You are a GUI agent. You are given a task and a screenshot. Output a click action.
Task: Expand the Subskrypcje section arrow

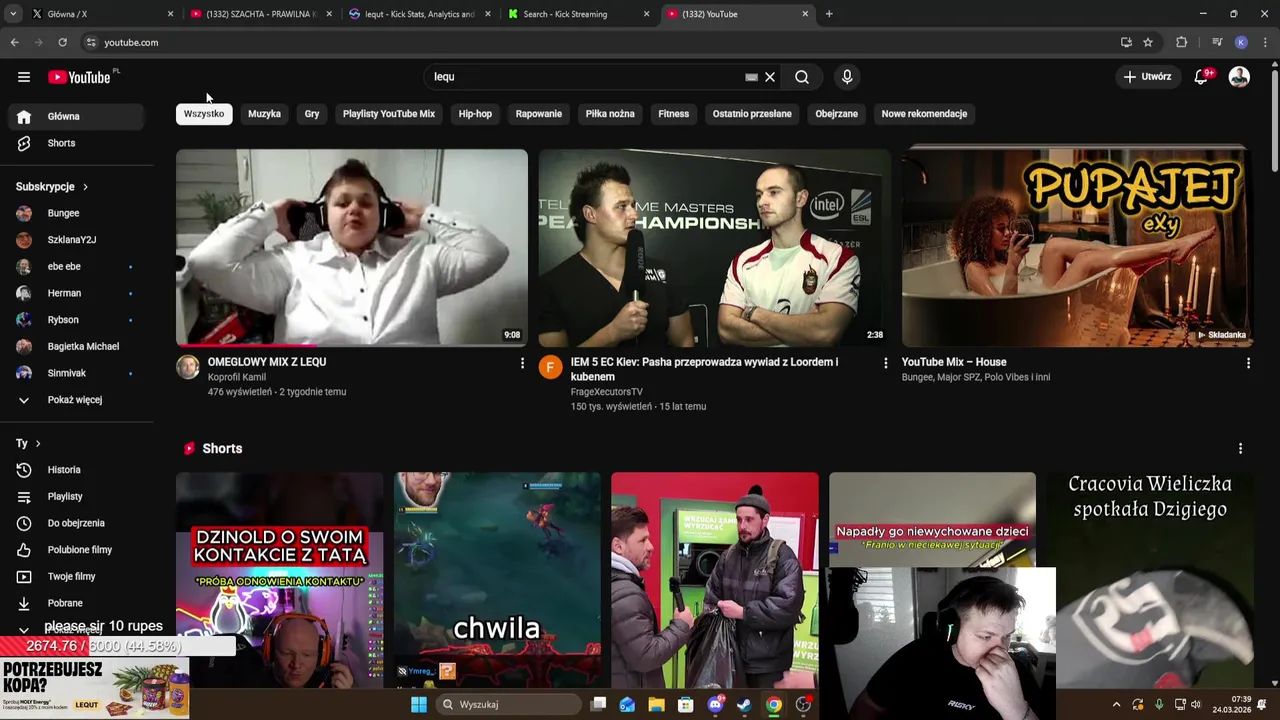(x=85, y=187)
